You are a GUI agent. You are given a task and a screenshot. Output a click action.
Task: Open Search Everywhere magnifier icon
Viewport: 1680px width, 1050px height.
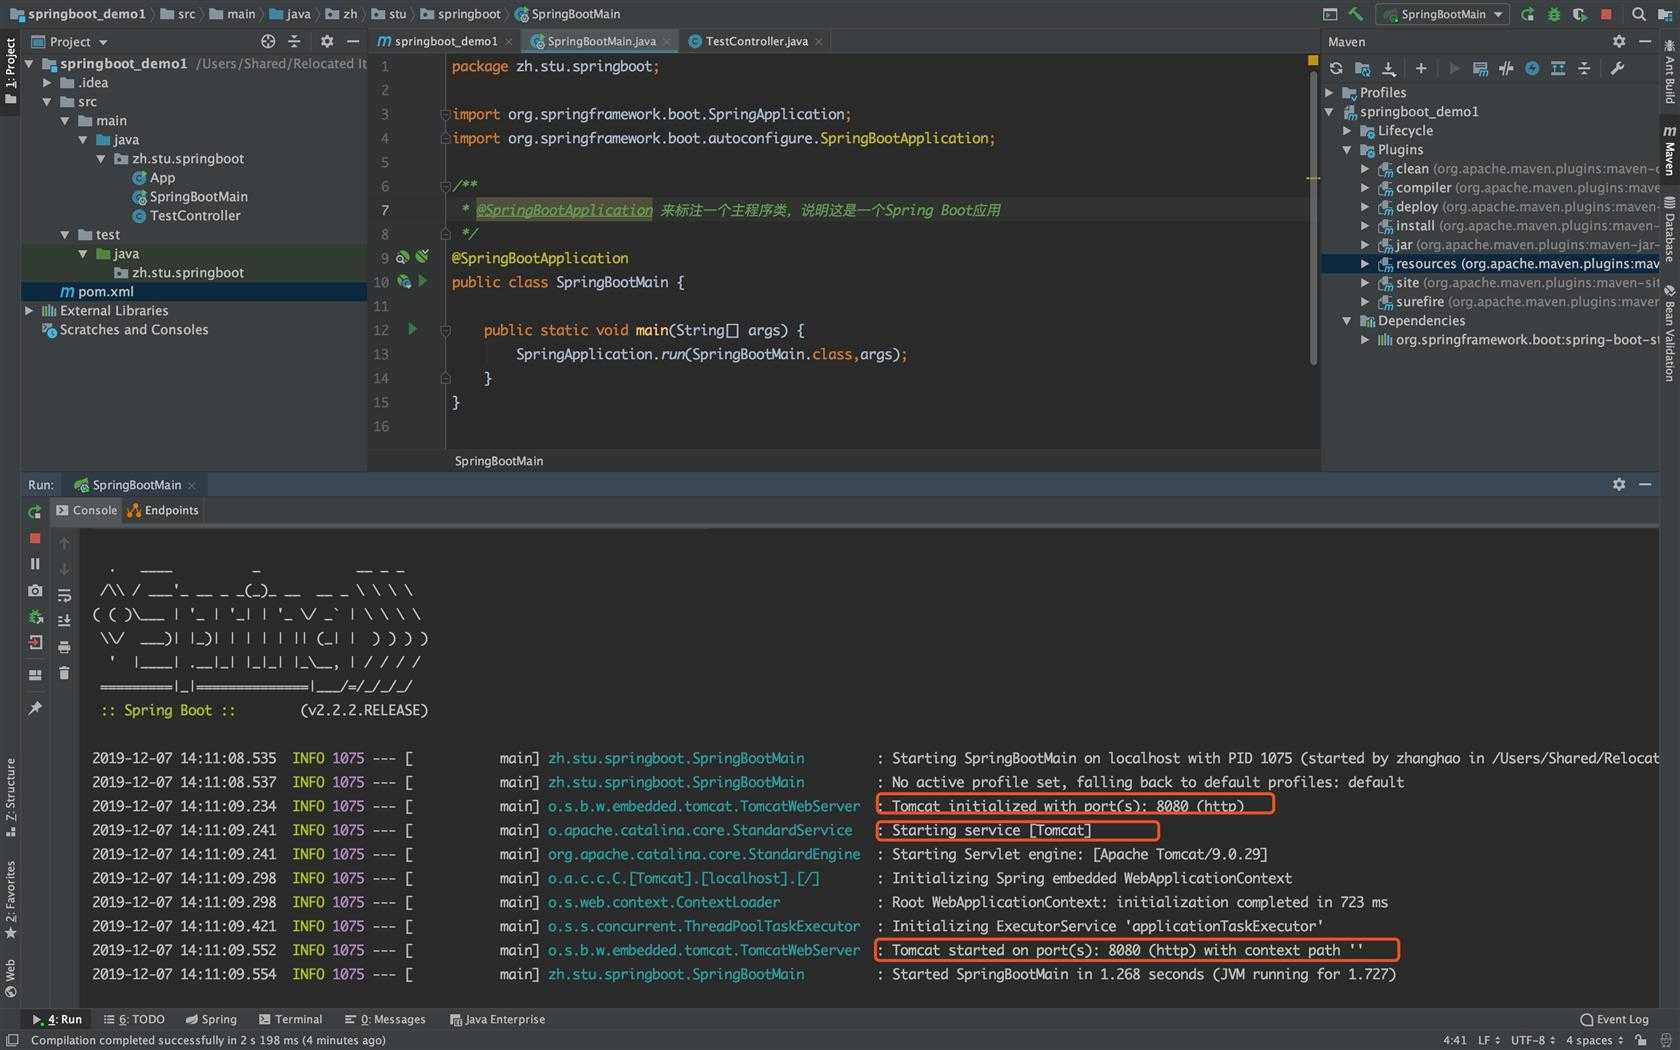click(1638, 14)
